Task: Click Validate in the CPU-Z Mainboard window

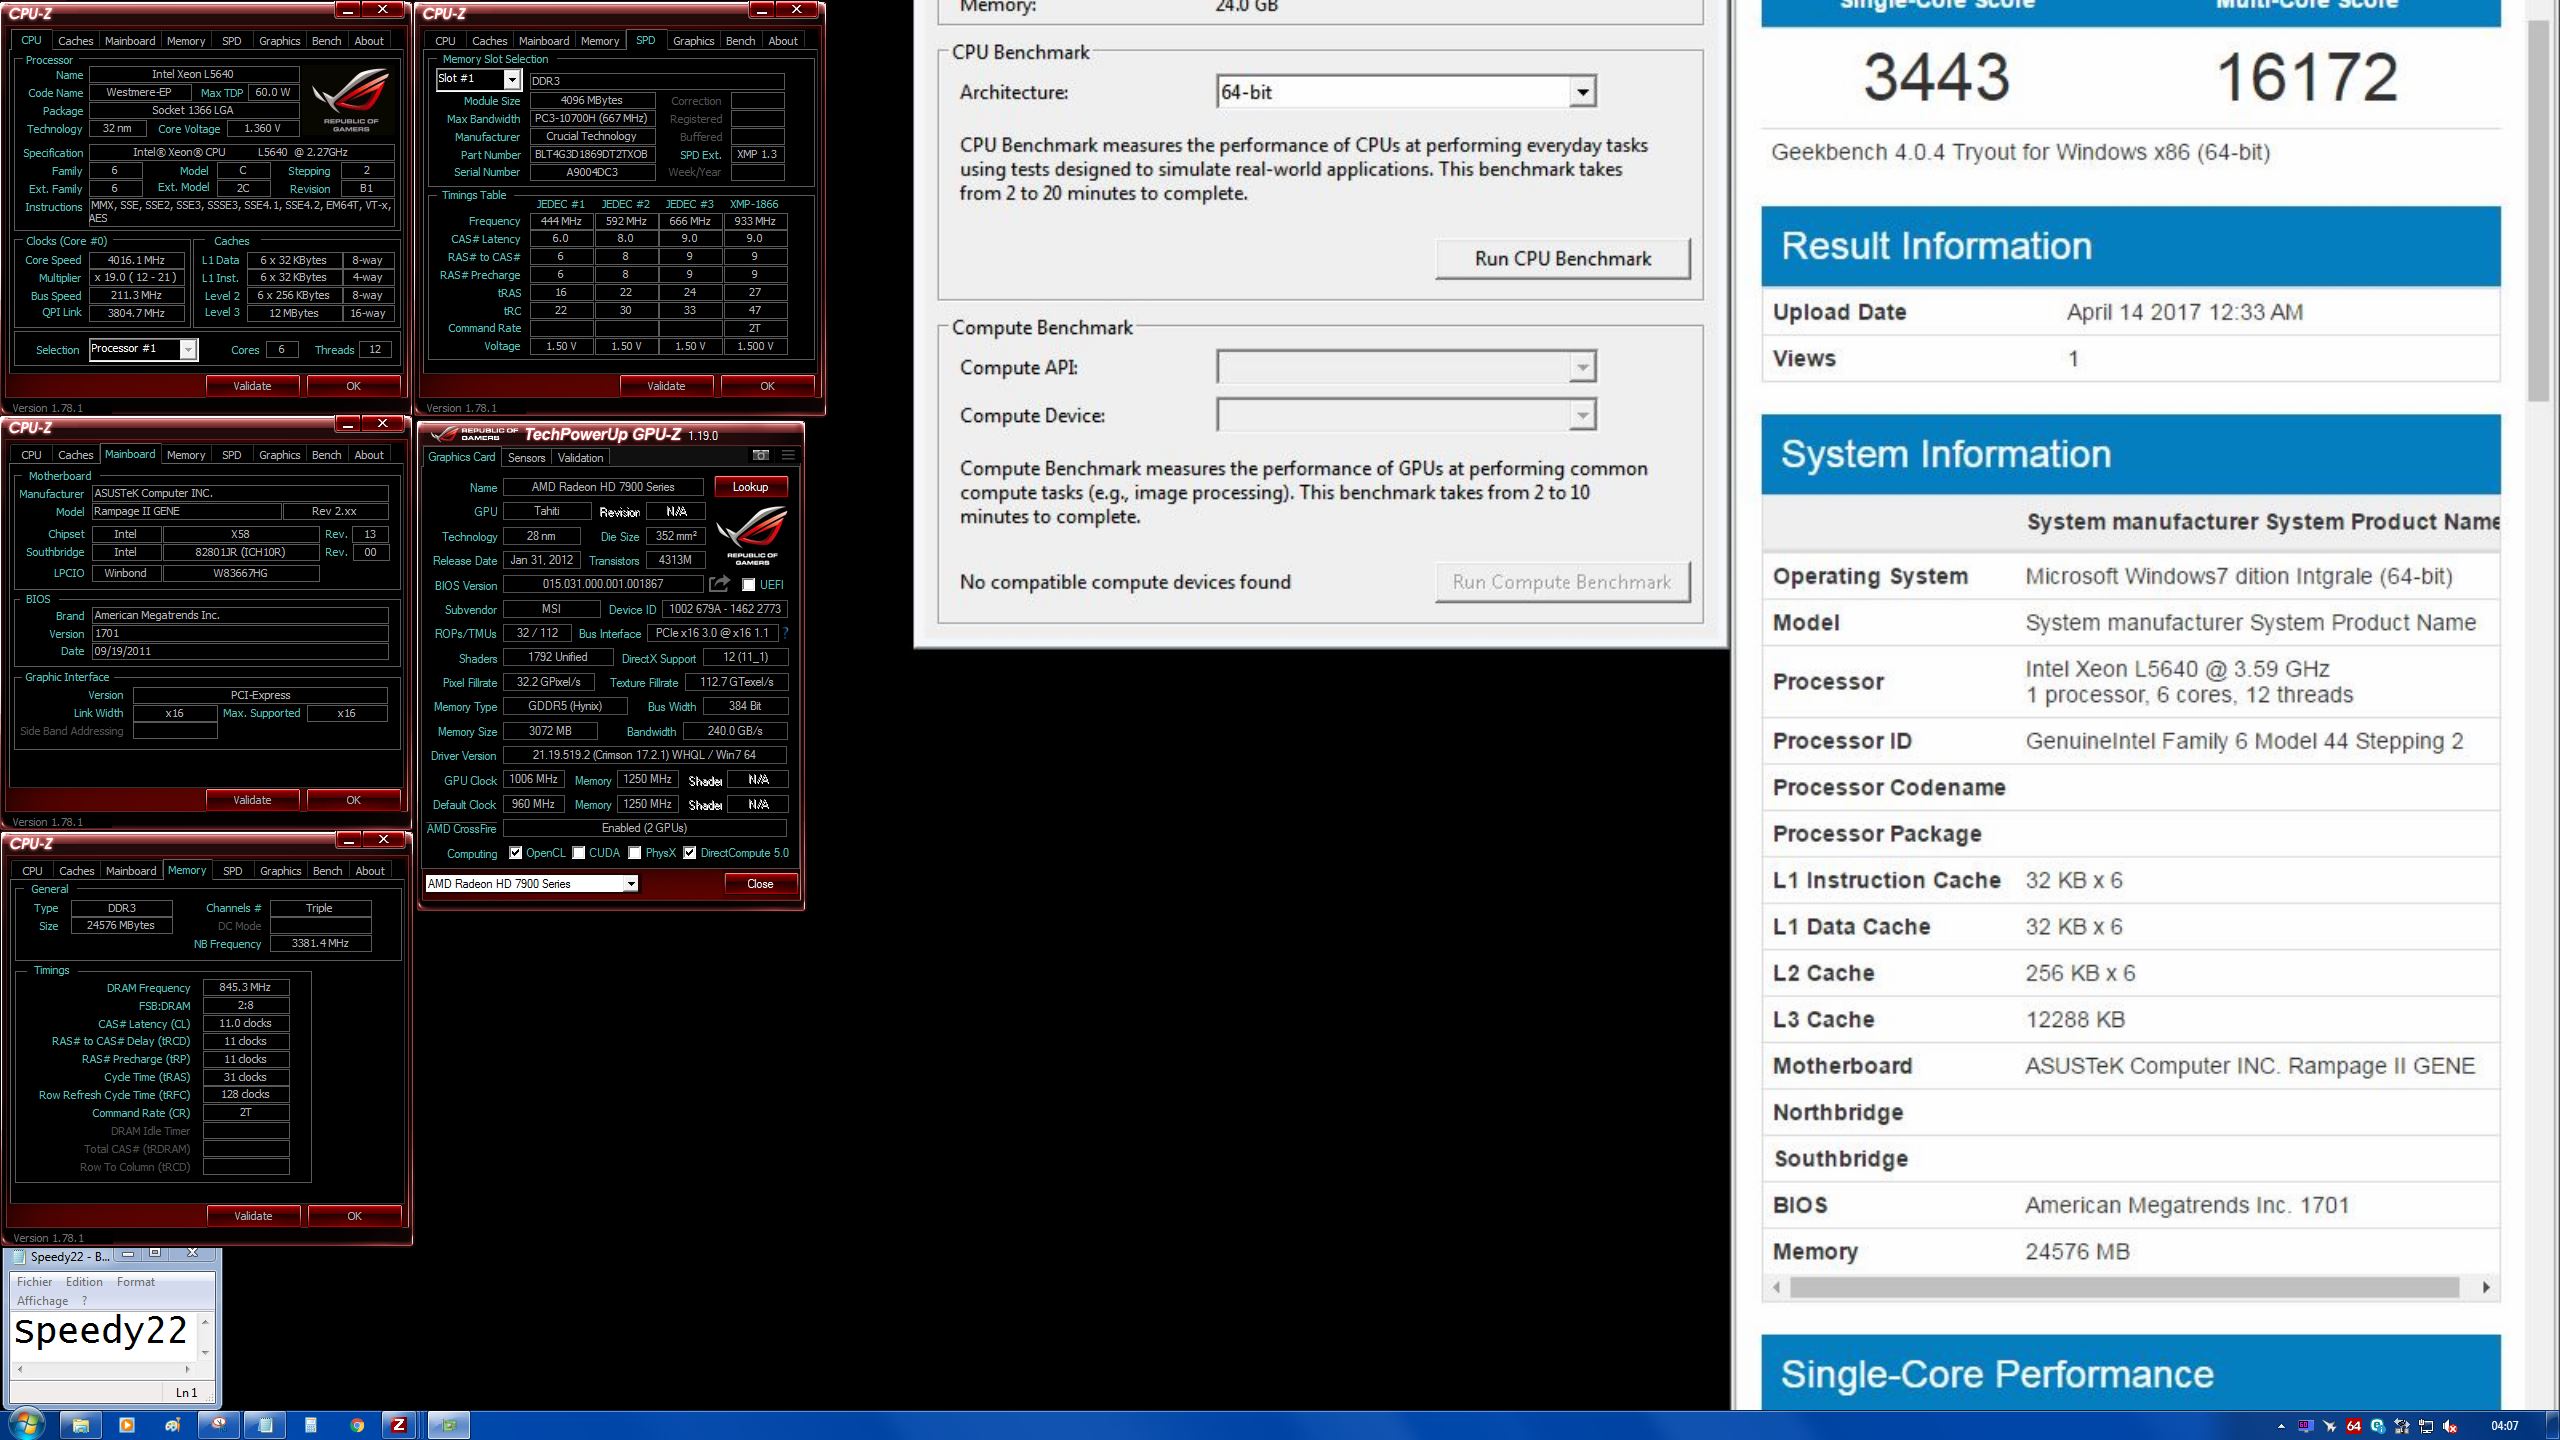Action: tap(252, 800)
